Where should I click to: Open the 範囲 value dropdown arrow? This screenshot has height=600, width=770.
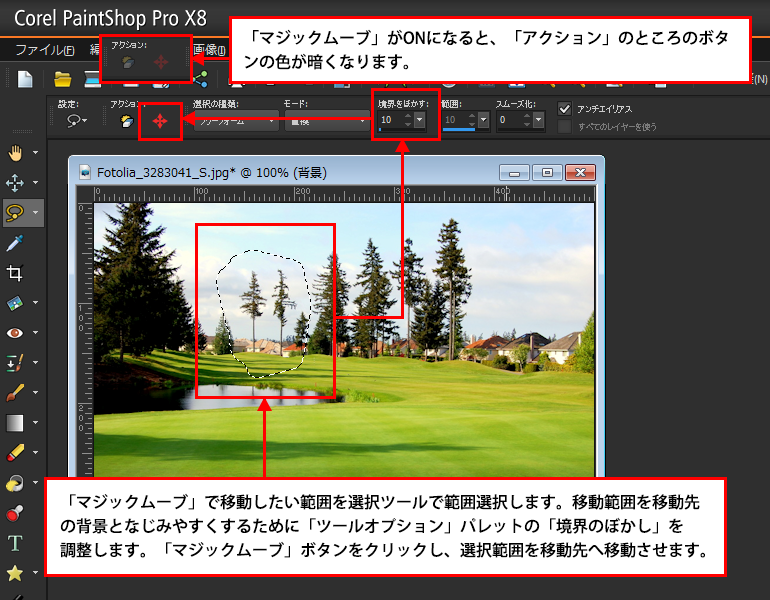(x=484, y=120)
